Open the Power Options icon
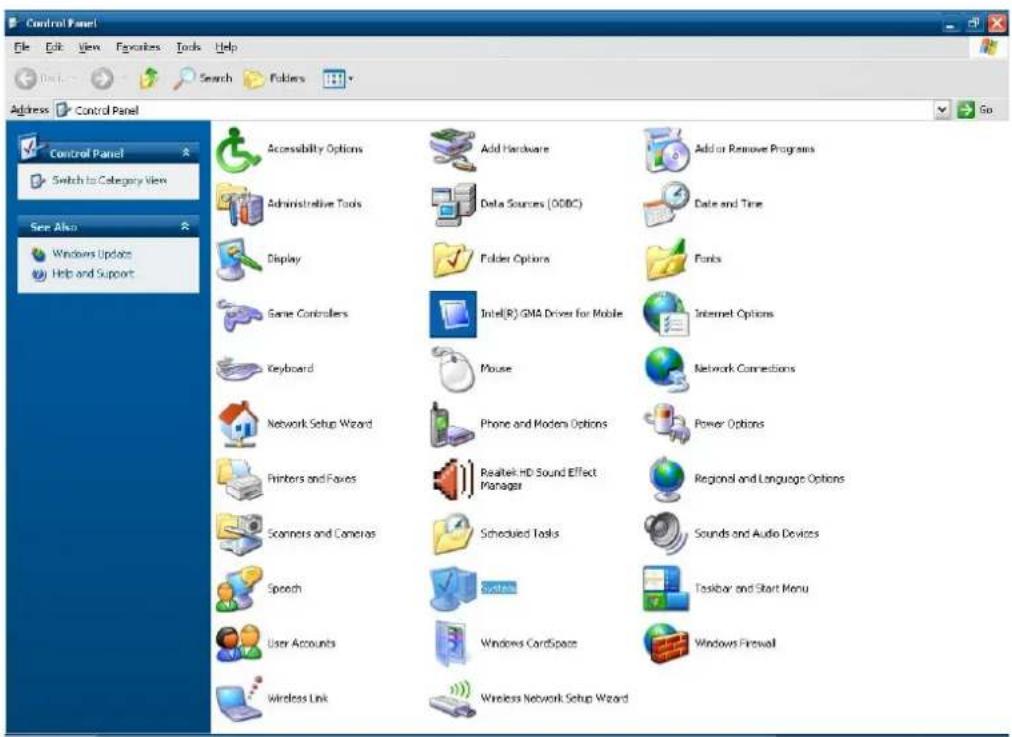Screen dimensions: 1012x737 coord(667,424)
